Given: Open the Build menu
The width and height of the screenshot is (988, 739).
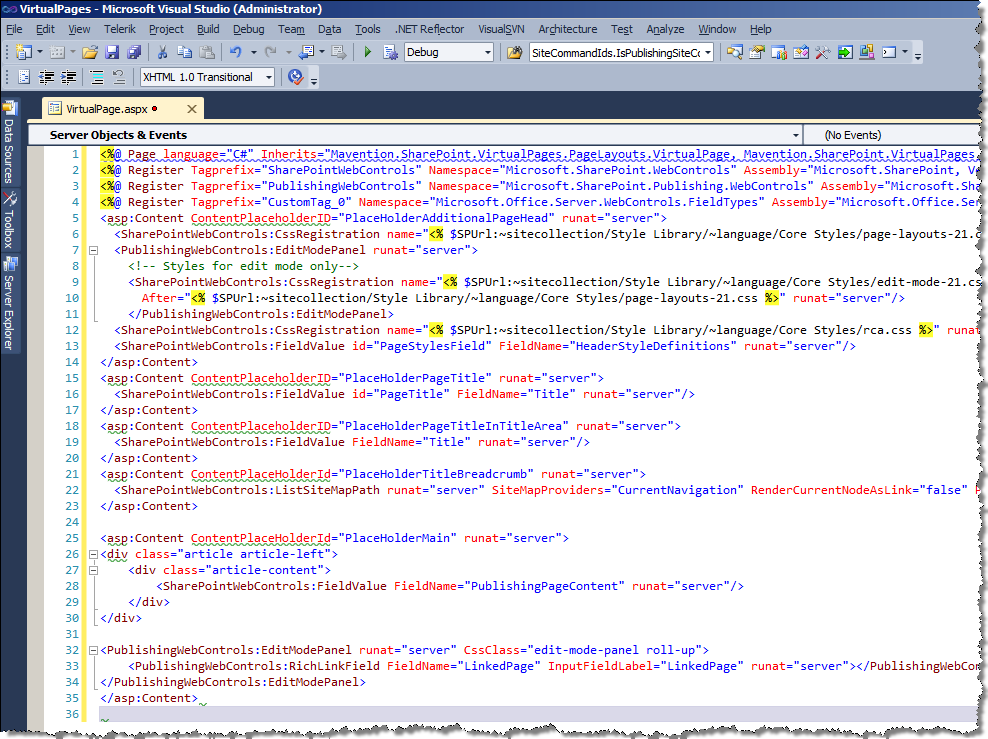Looking at the screenshot, I should [x=208, y=29].
